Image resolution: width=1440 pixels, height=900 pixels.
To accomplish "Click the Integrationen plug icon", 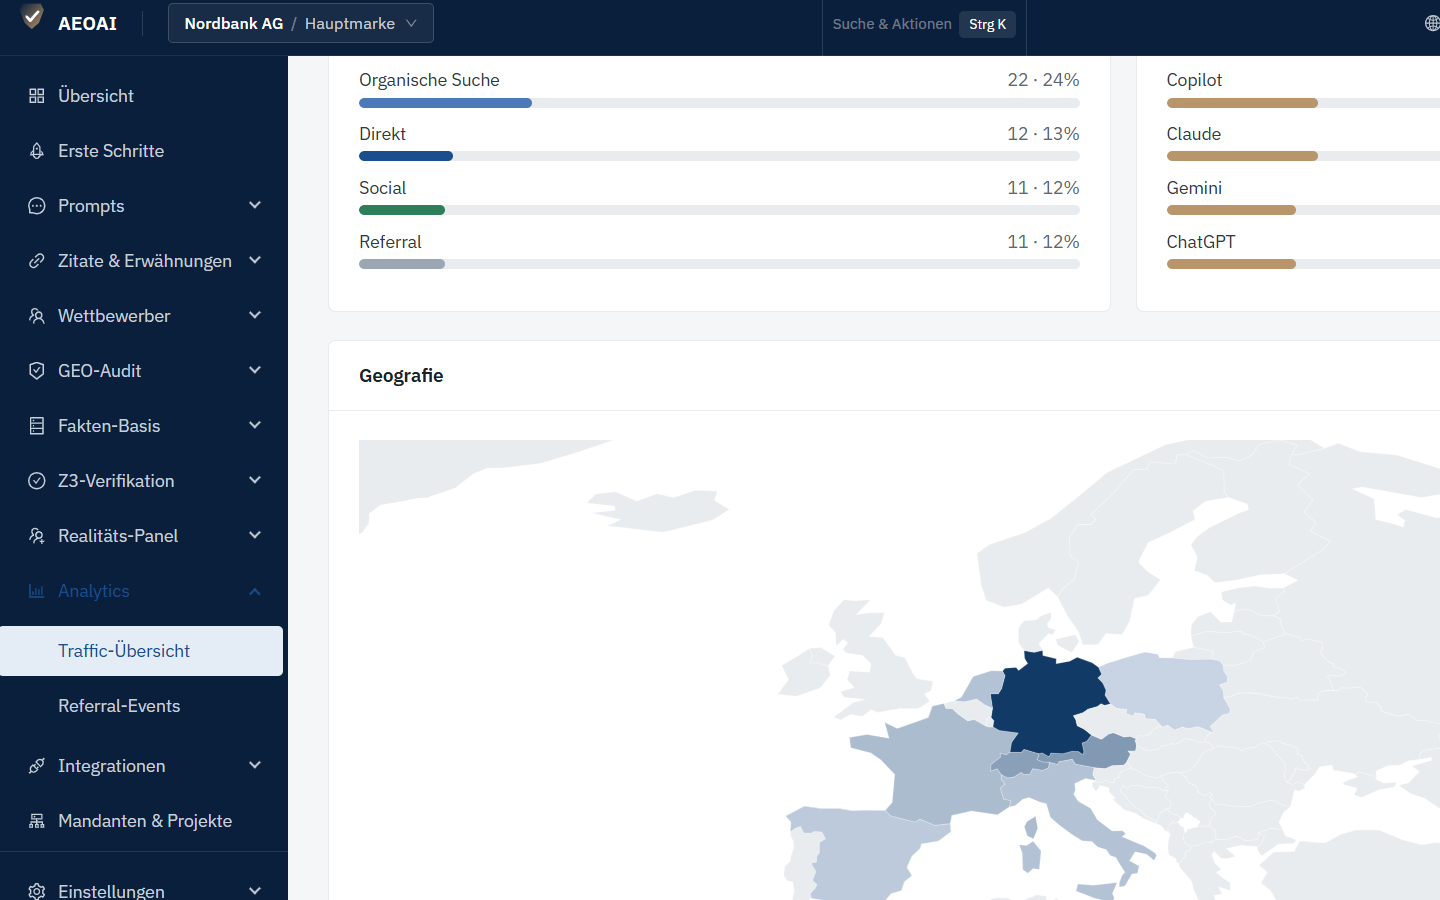I will (x=37, y=766).
